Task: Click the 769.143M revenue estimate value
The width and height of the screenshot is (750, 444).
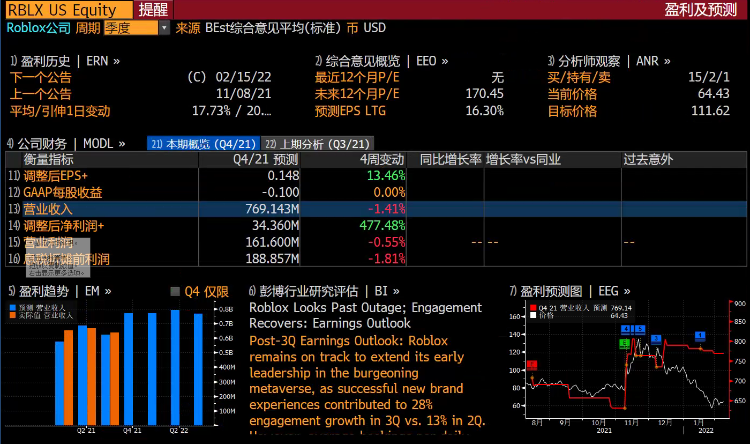Action: (272, 209)
